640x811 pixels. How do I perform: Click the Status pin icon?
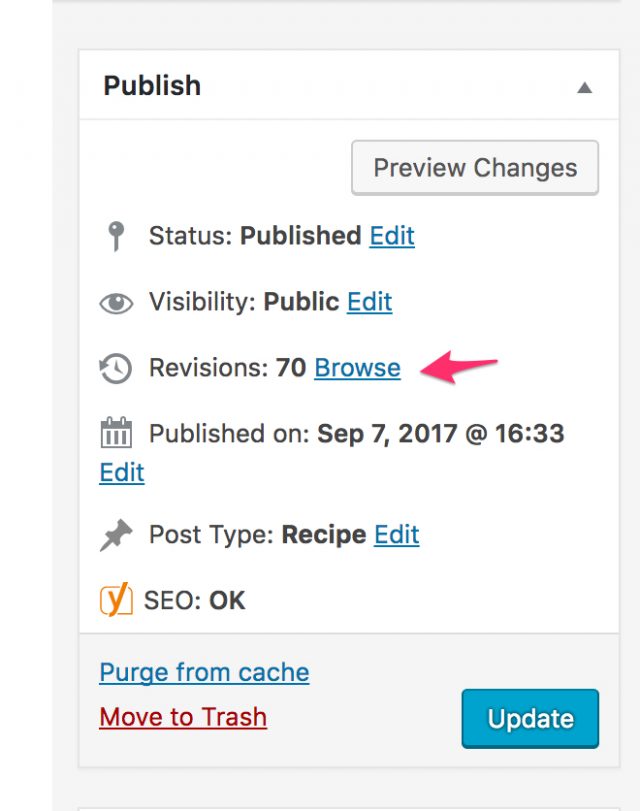[116, 237]
